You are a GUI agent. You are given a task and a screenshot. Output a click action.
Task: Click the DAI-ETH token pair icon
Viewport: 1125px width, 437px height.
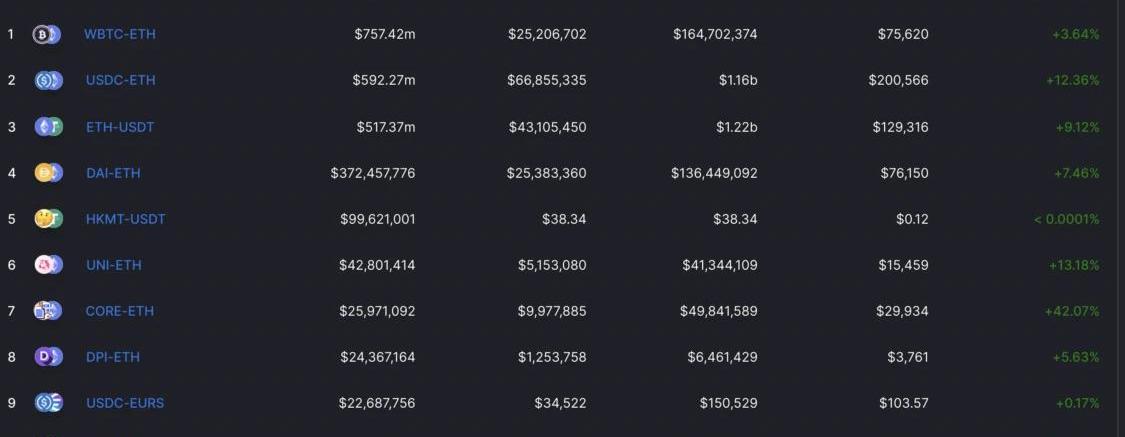[48, 172]
